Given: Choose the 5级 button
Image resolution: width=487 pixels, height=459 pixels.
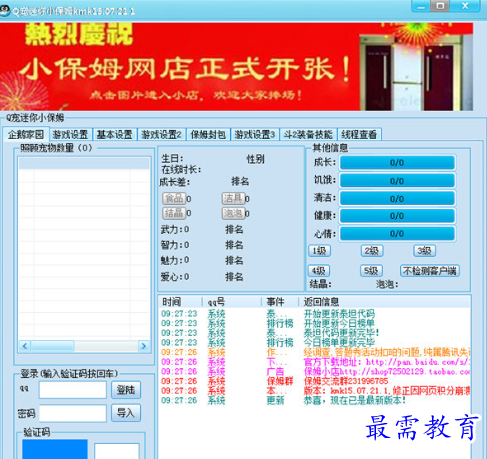Looking at the screenshot, I should [x=371, y=271].
